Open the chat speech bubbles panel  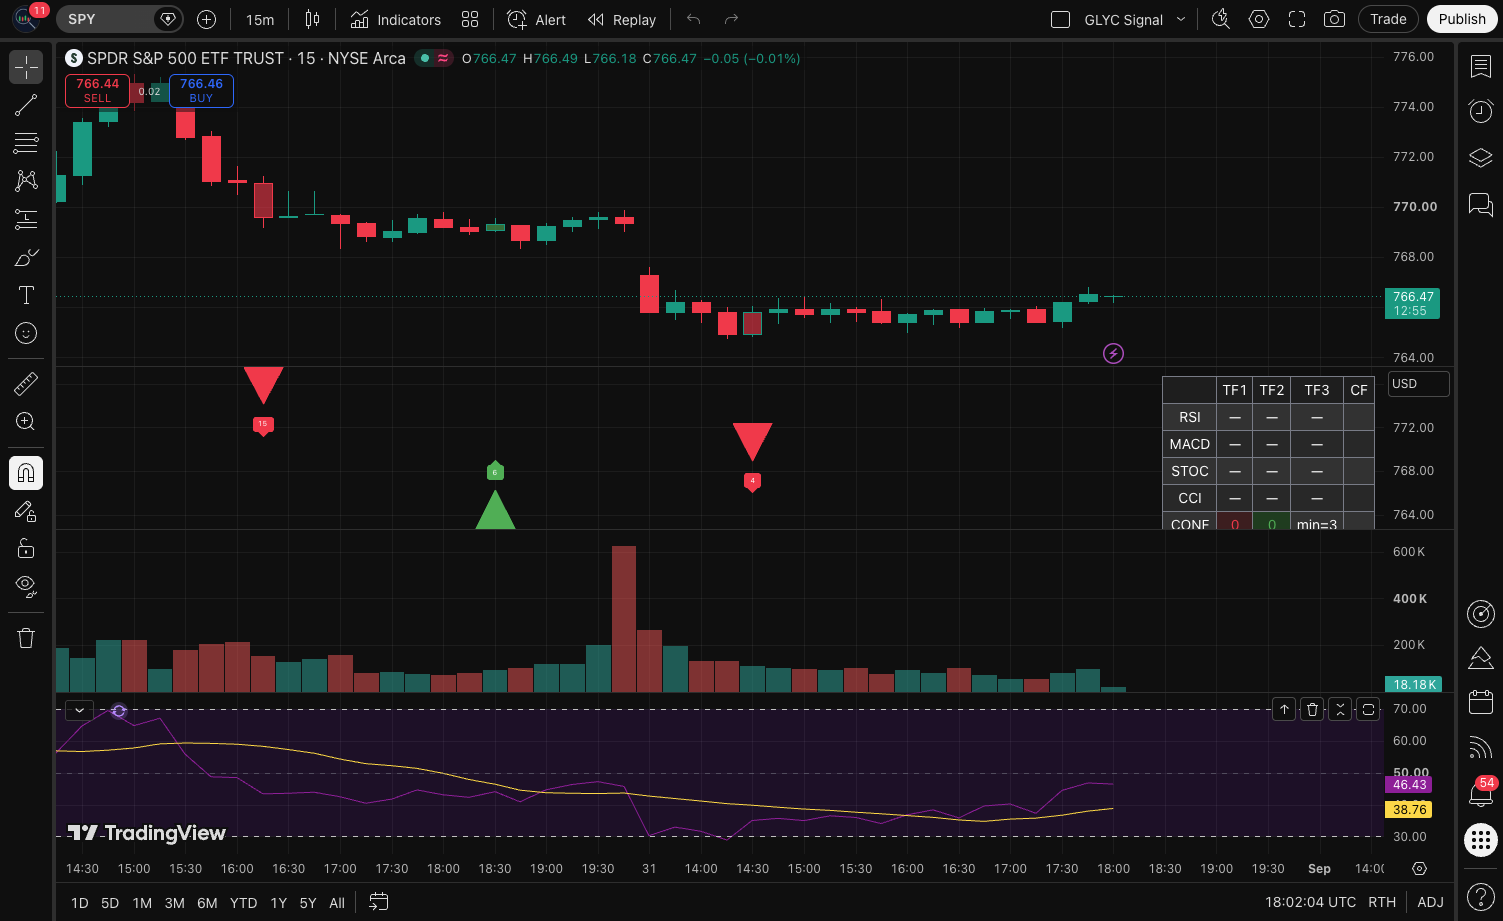(1480, 205)
